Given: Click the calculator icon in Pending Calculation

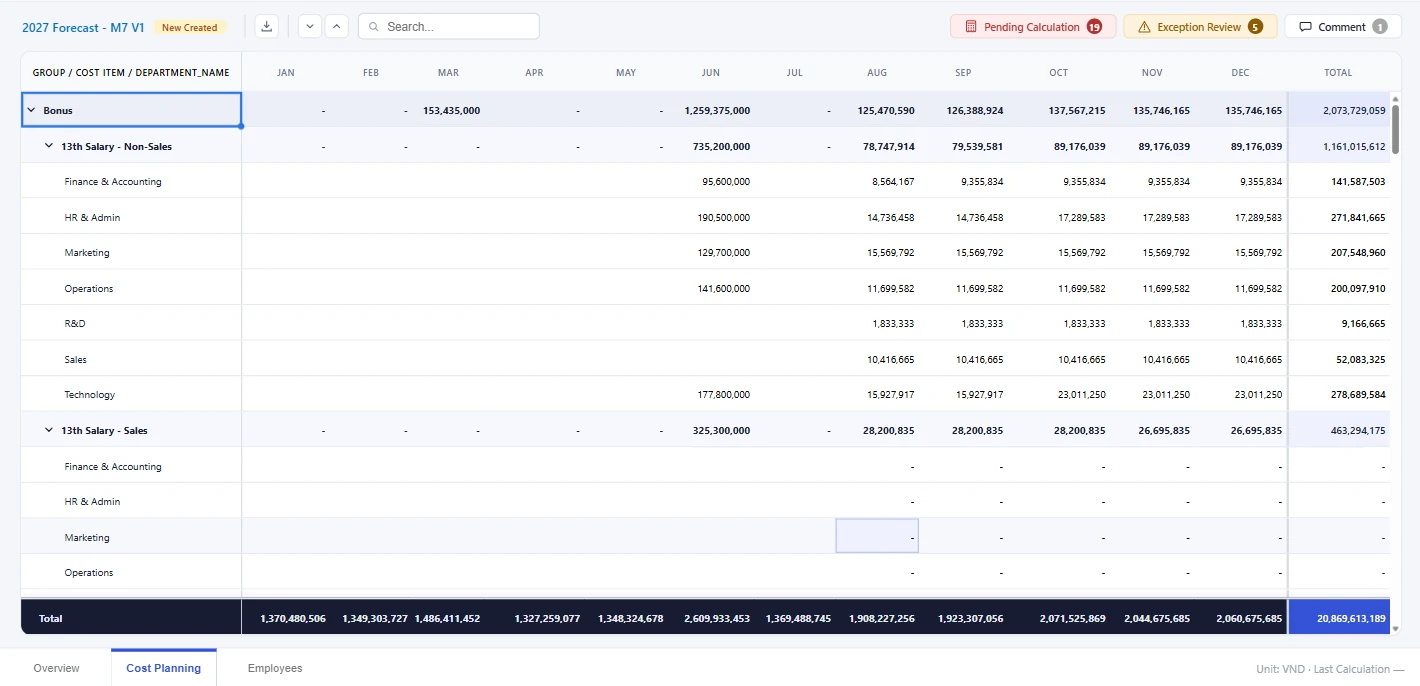Looking at the screenshot, I should click(970, 27).
